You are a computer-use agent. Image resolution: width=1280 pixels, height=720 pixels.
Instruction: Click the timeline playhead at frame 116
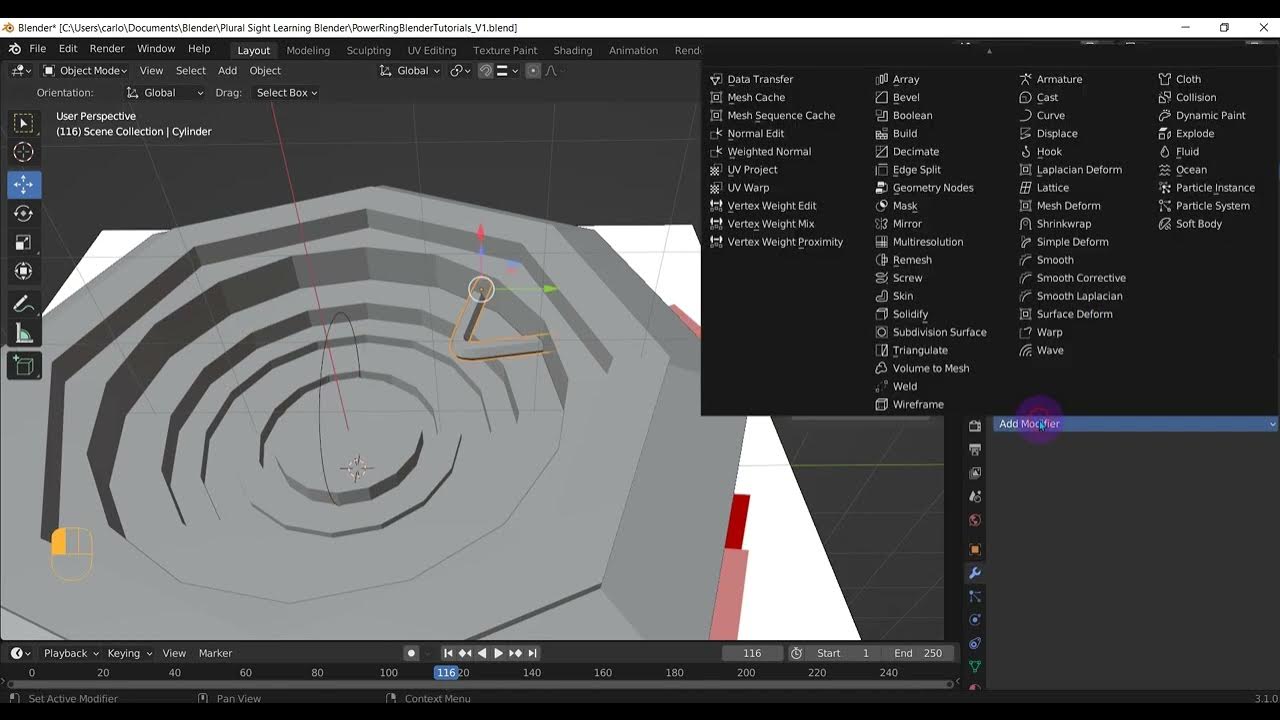(x=446, y=673)
